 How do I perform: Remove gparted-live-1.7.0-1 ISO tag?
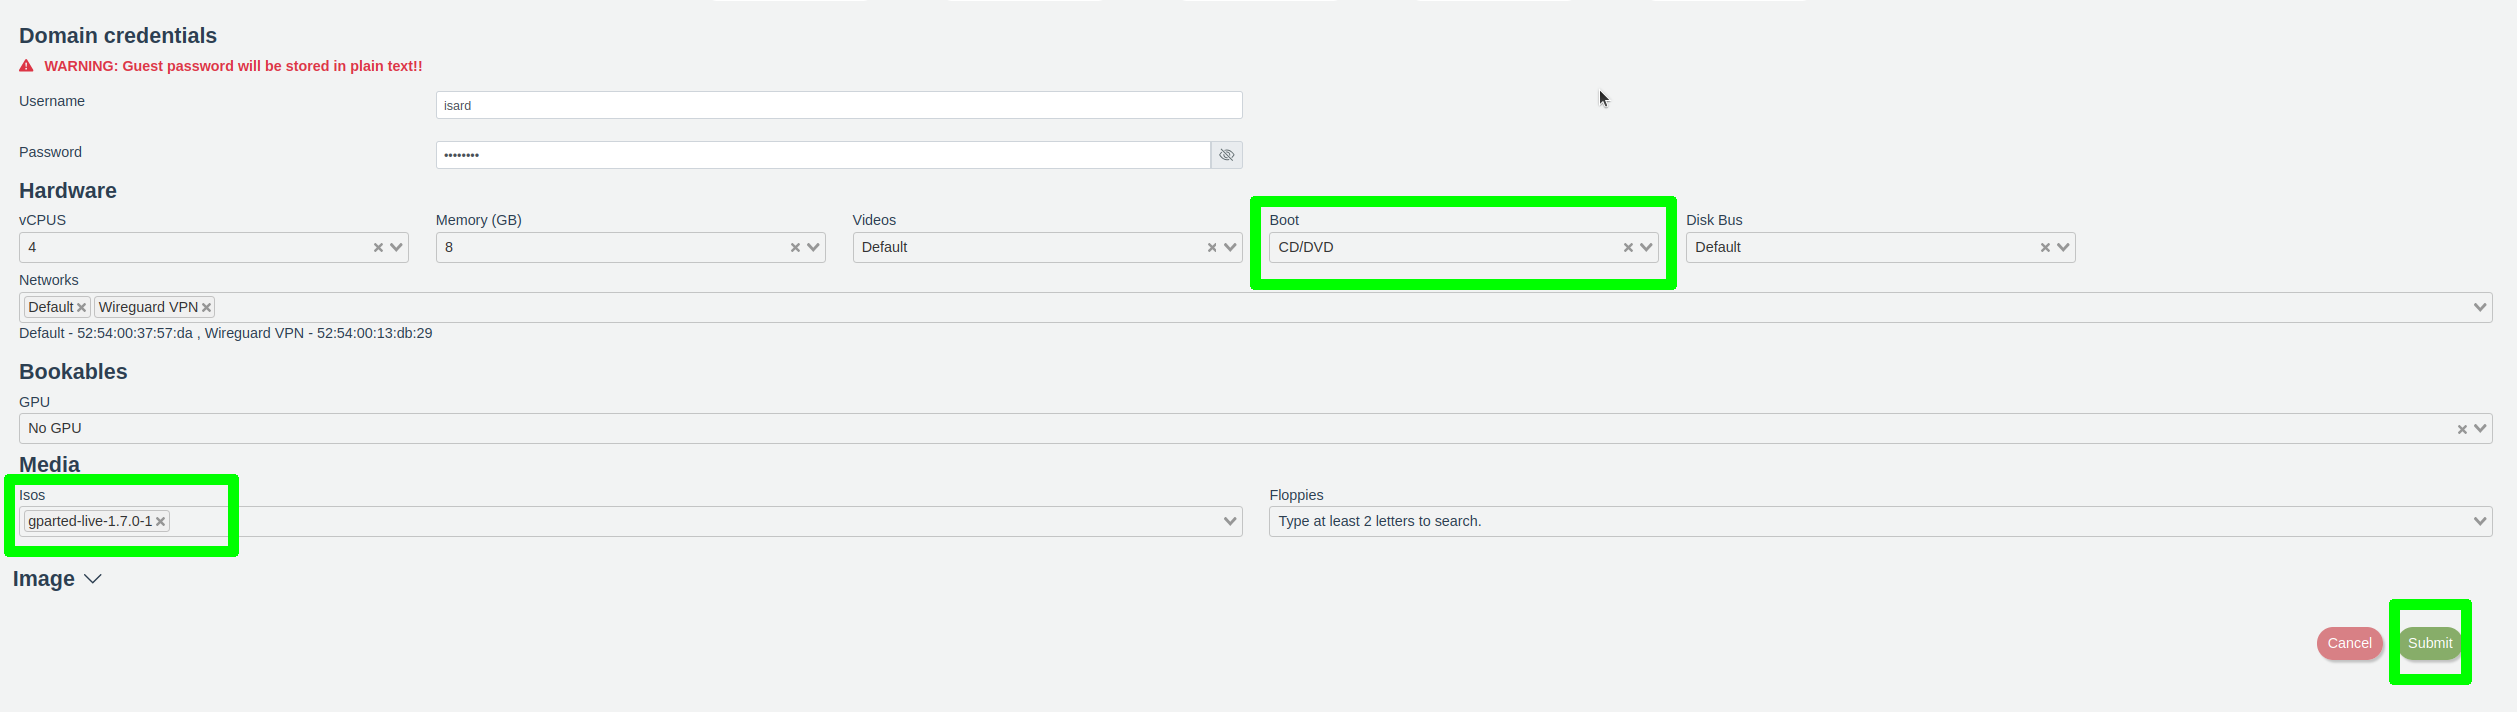[160, 522]
